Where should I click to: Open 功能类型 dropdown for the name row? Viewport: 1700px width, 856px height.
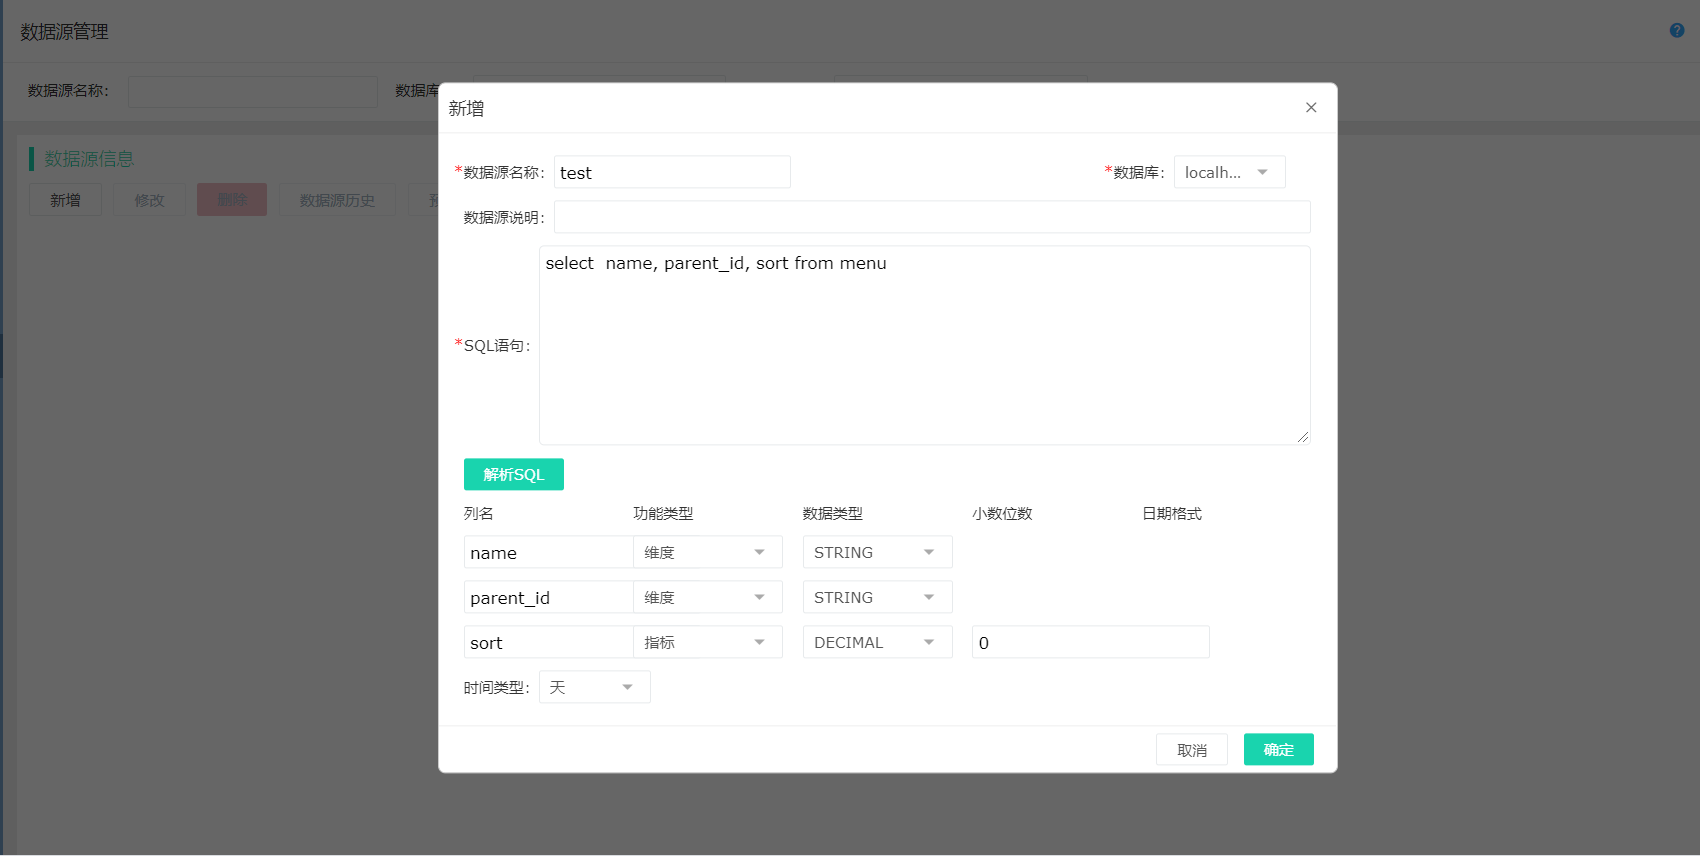(708, 552)
